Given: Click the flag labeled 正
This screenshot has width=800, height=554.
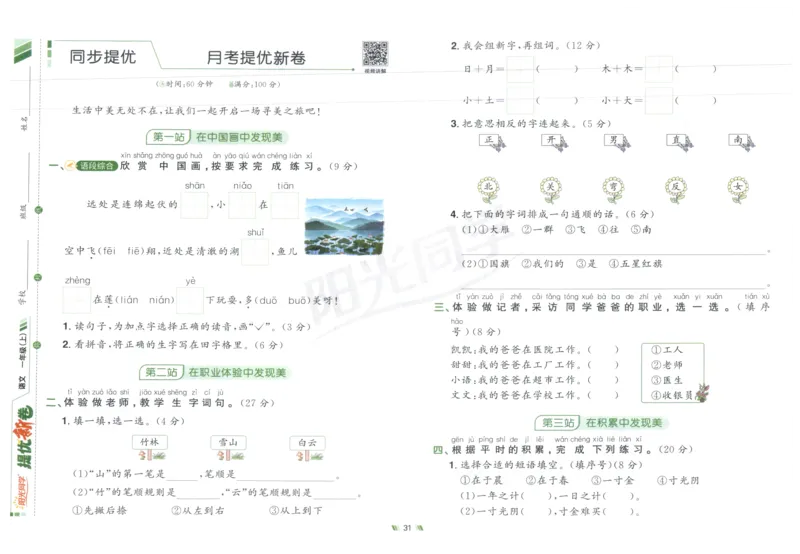Looking at the screenshot, I should [x=492, y=142].
